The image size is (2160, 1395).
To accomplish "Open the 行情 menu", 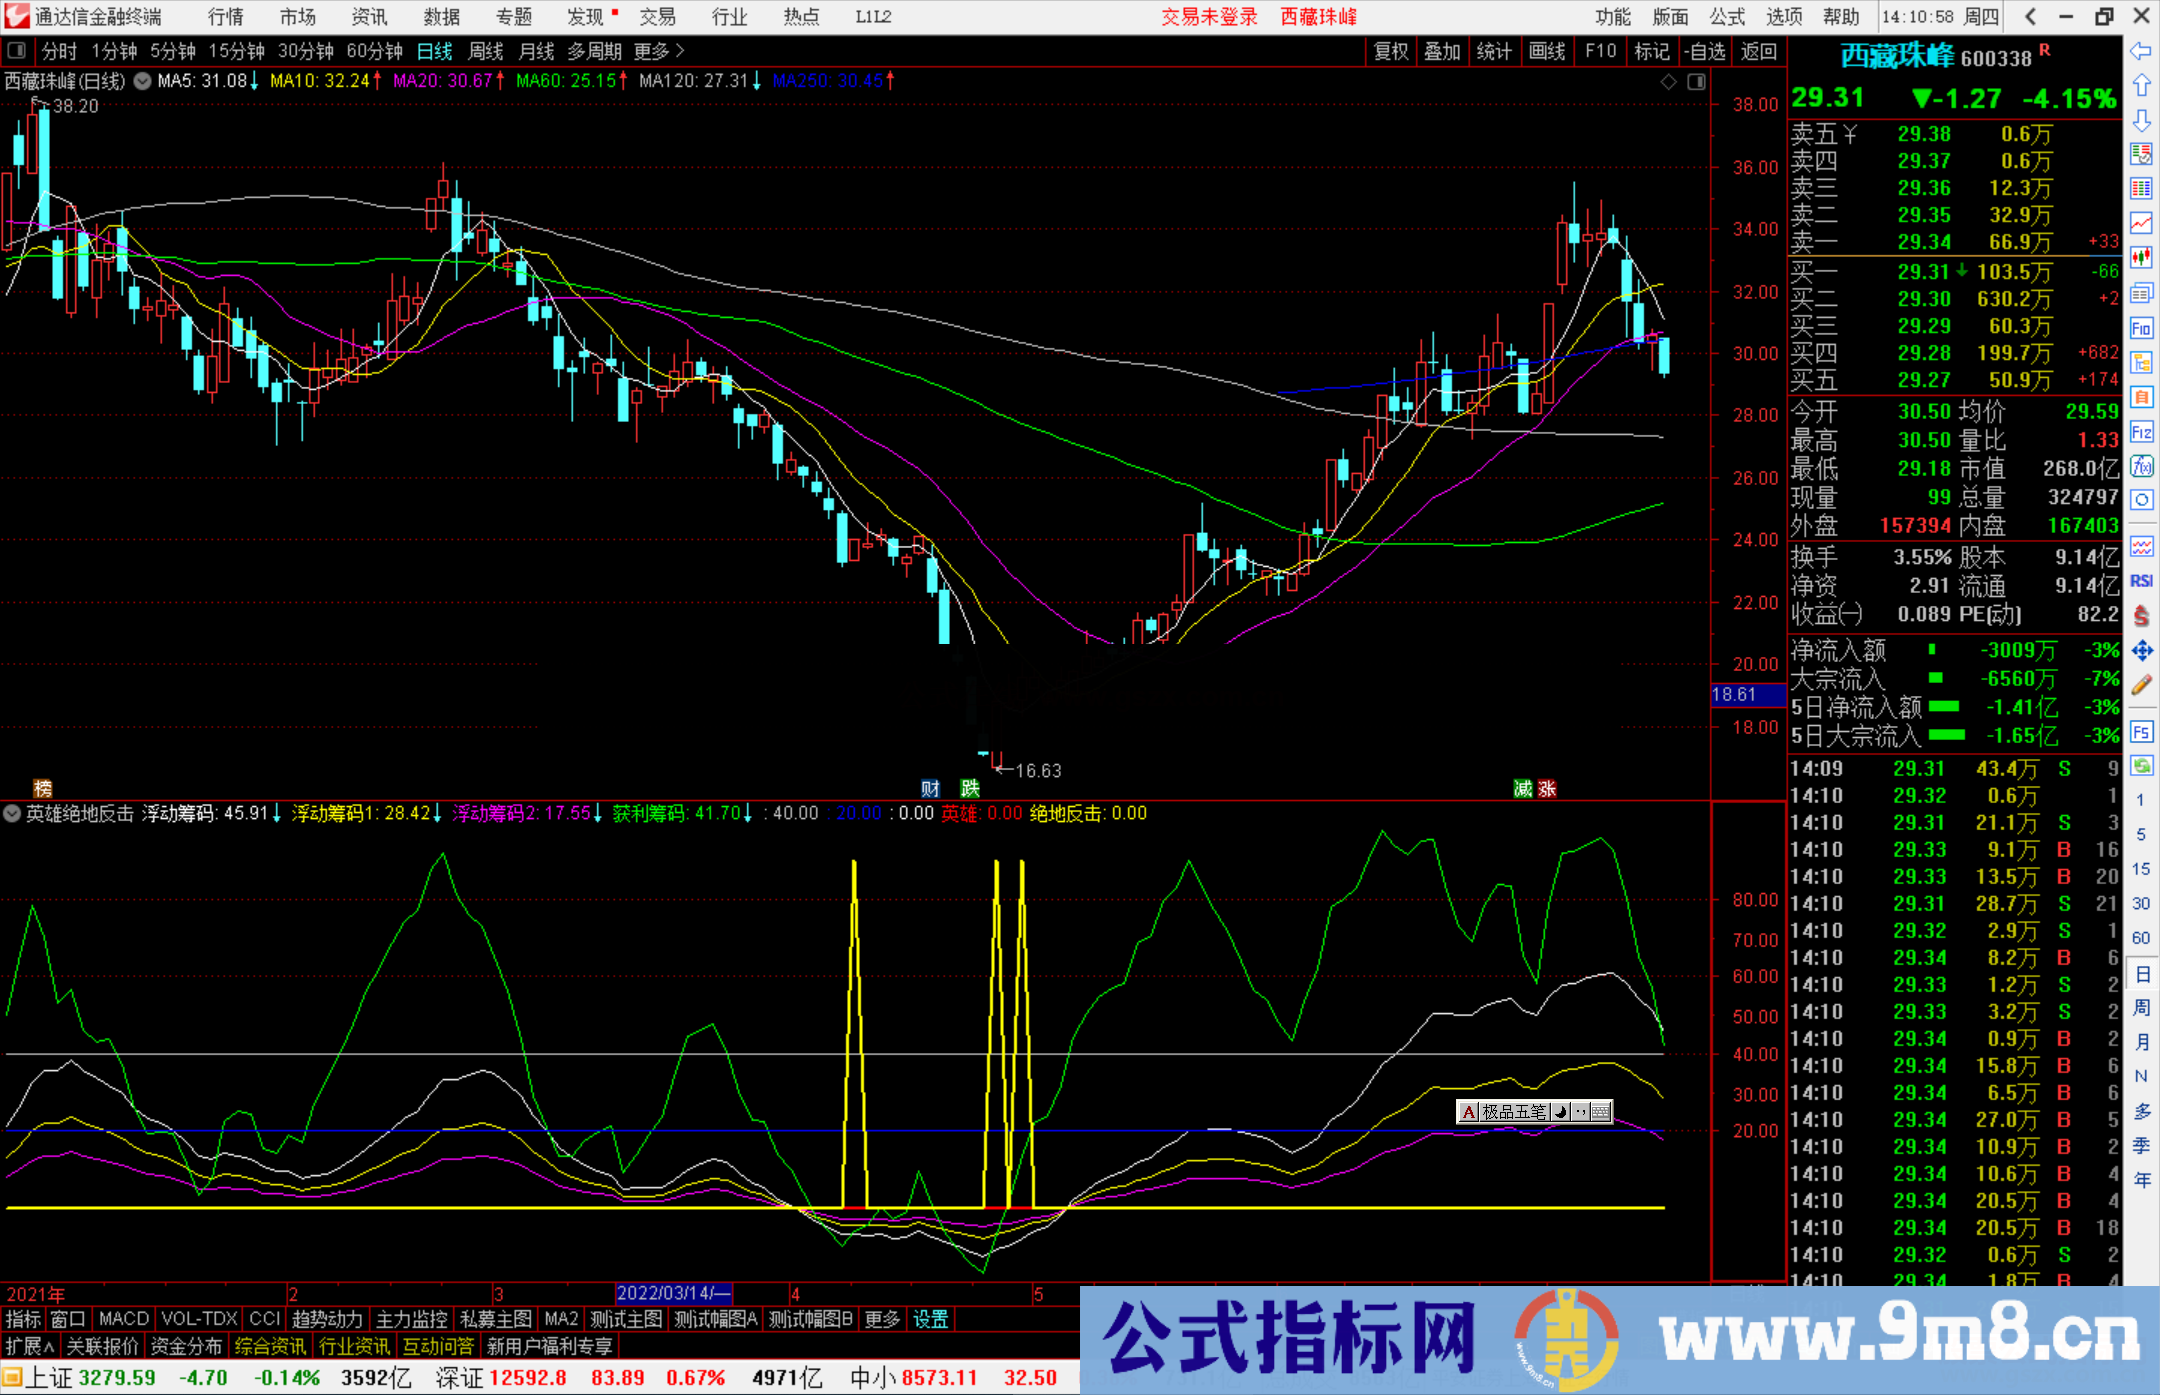I will point(226,17).
